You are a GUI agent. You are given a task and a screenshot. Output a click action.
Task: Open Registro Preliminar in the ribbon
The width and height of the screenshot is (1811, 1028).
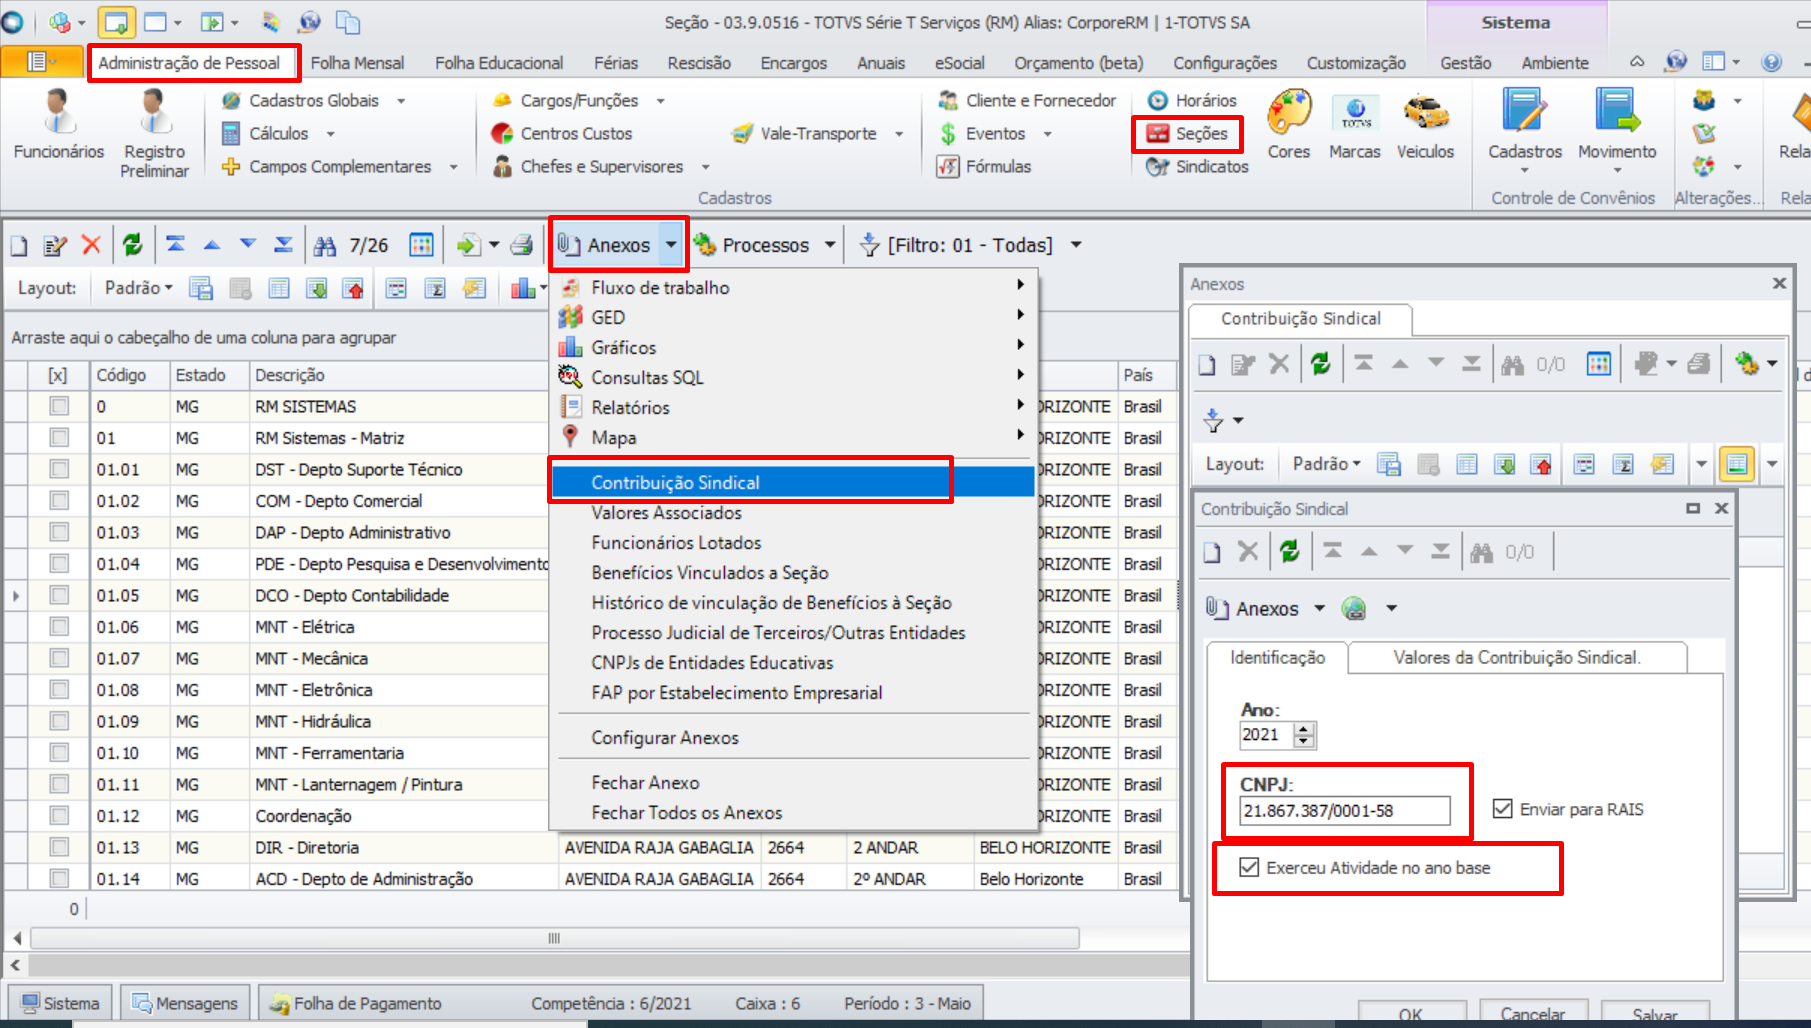[x=154, y=134]
